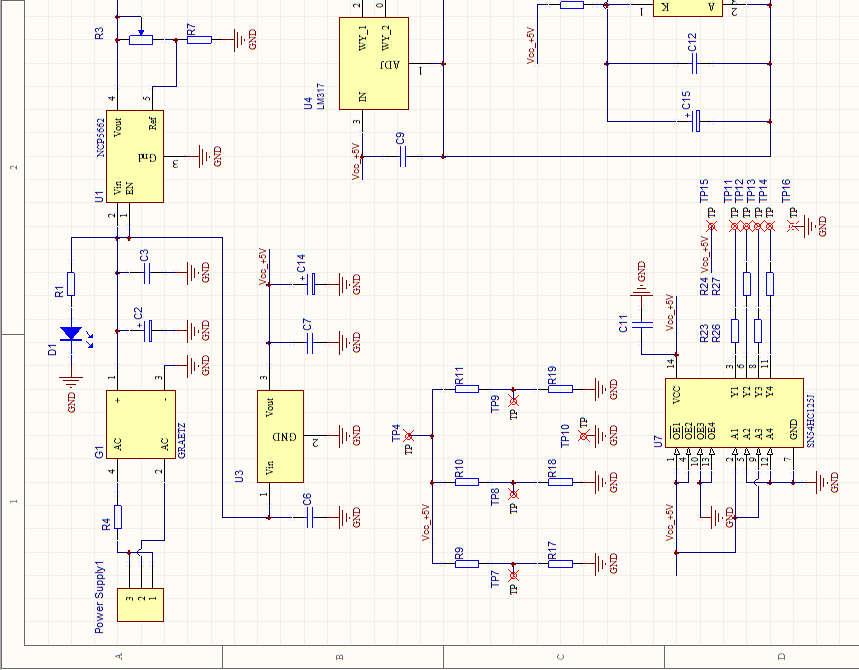Click test point TP10 marker
Viewport: 859px width, 670px height.
click(583, 436)
